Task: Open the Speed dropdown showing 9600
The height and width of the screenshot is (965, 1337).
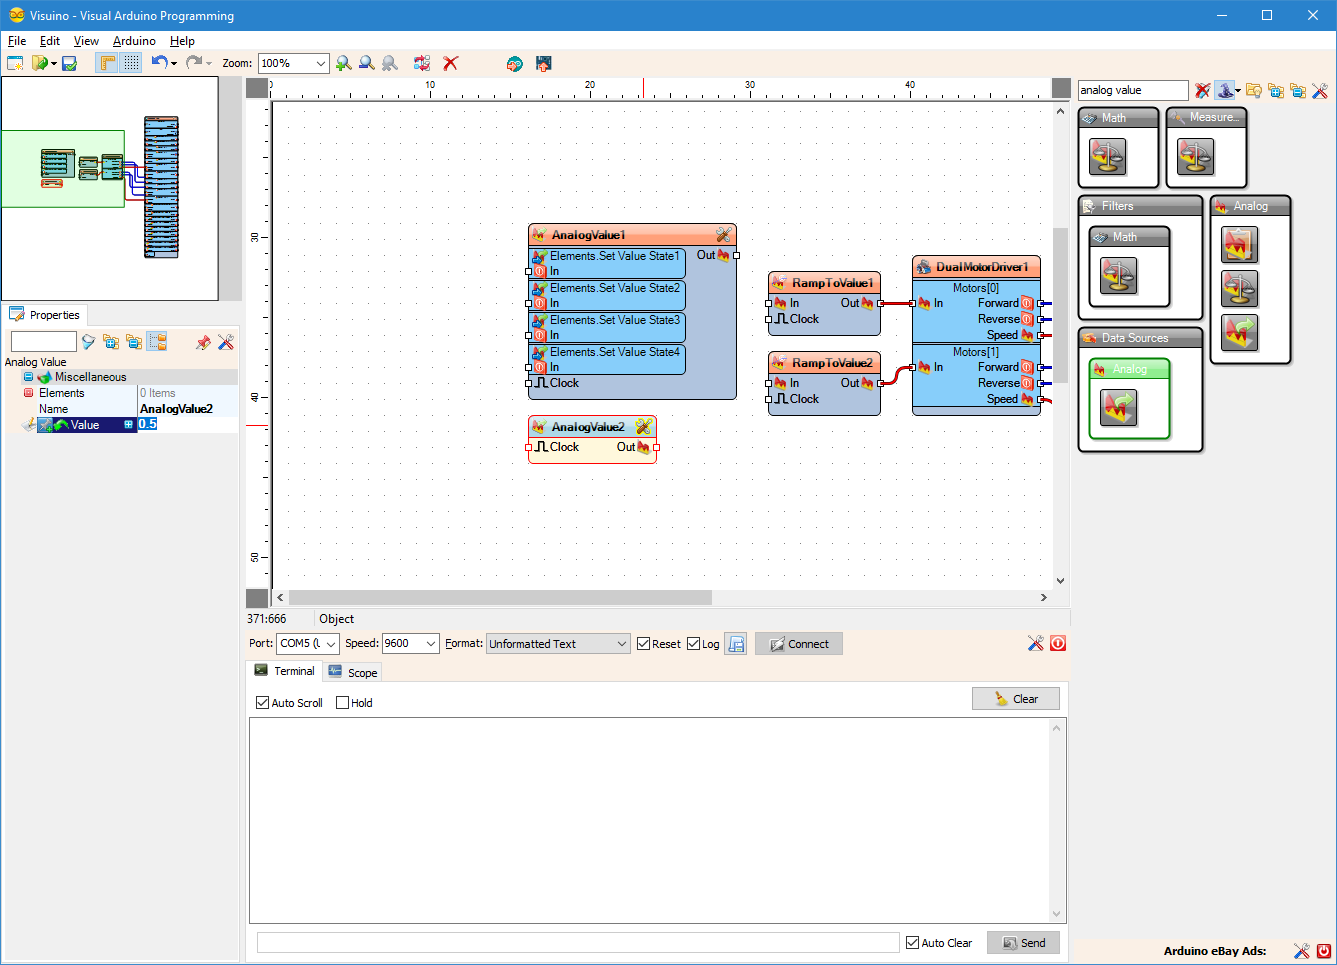Action: point(410,643)
